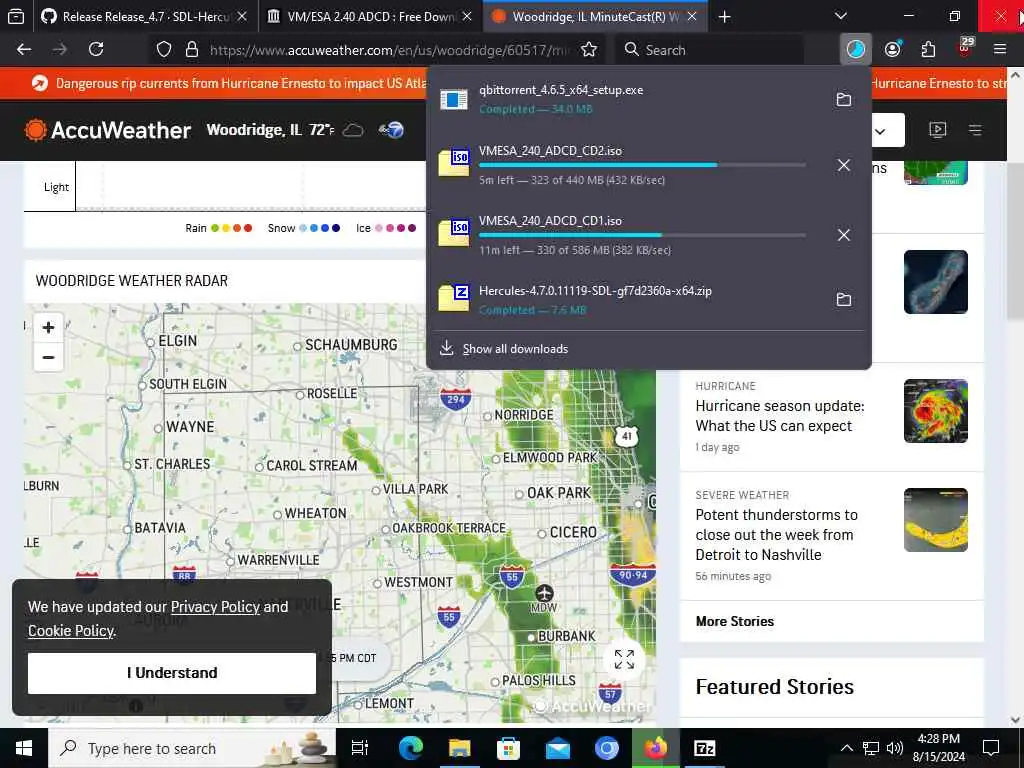Open the Firefox View icon

click(16, 16)
